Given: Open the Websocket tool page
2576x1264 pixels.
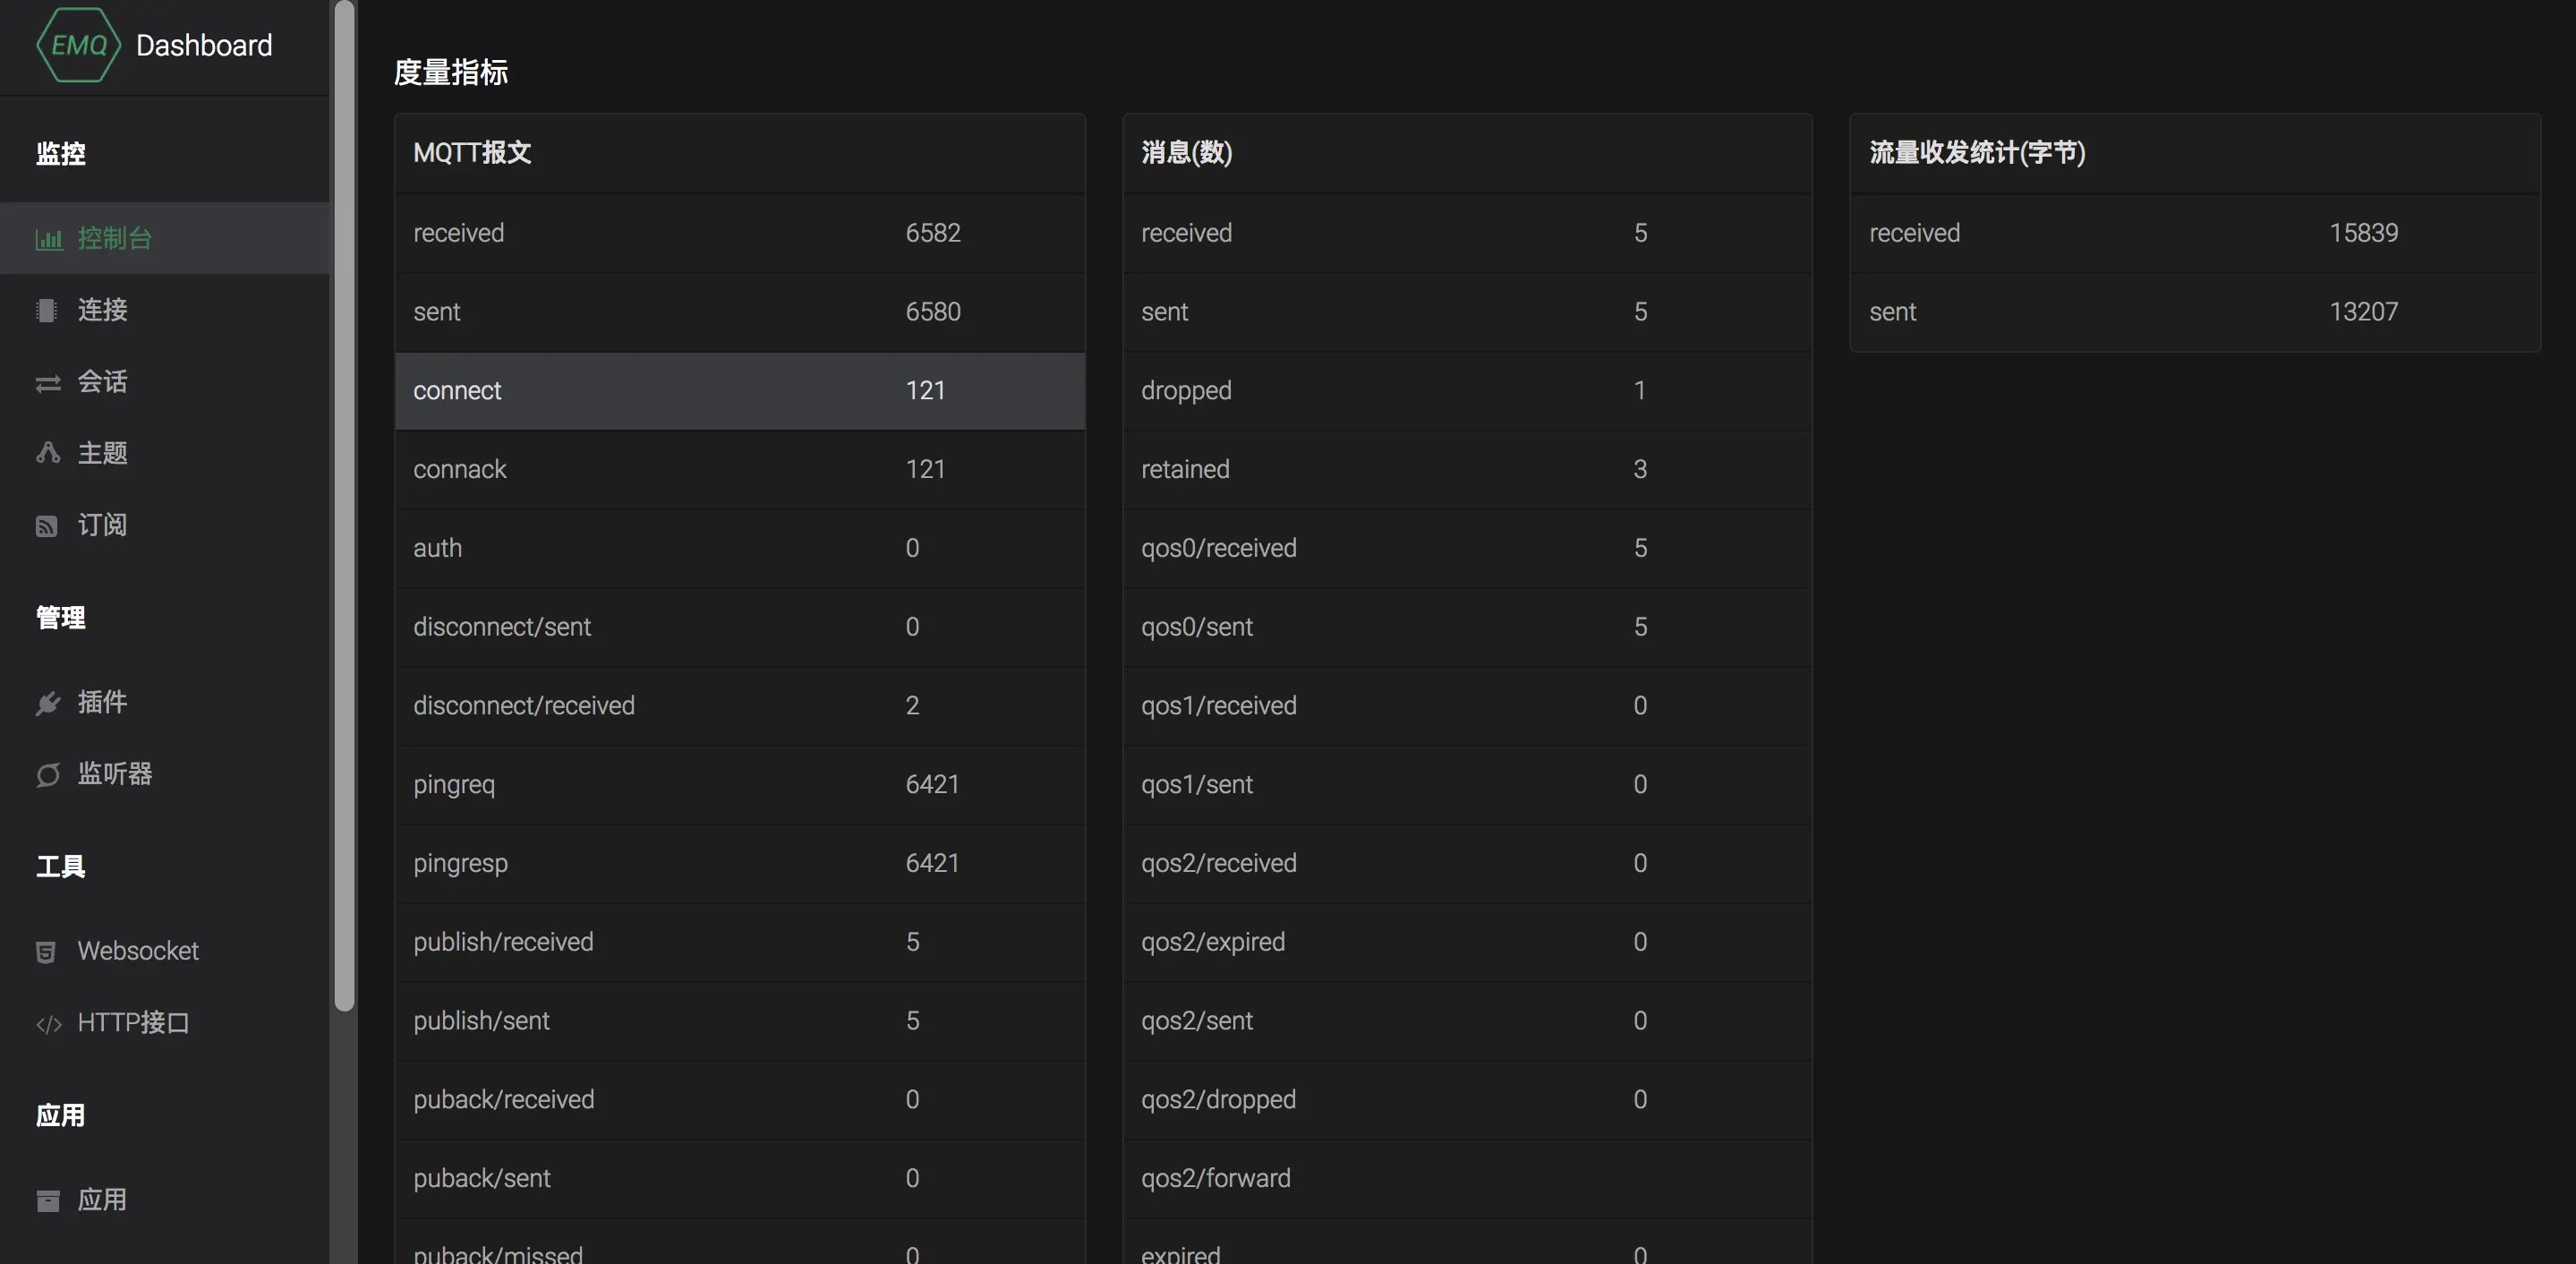Looking at the screenshot, I should pos(138,951).
